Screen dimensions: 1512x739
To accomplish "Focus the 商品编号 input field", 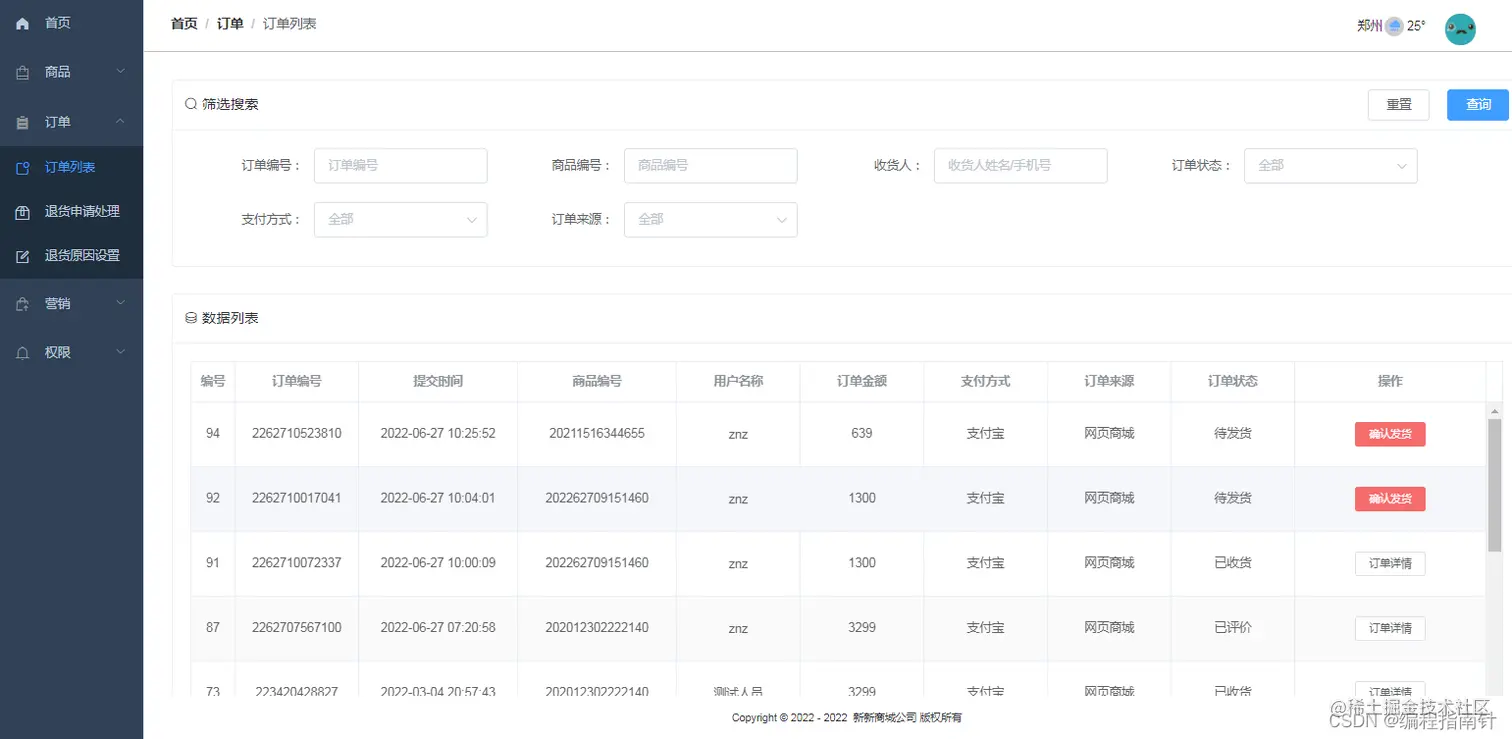I will point(710,166).
